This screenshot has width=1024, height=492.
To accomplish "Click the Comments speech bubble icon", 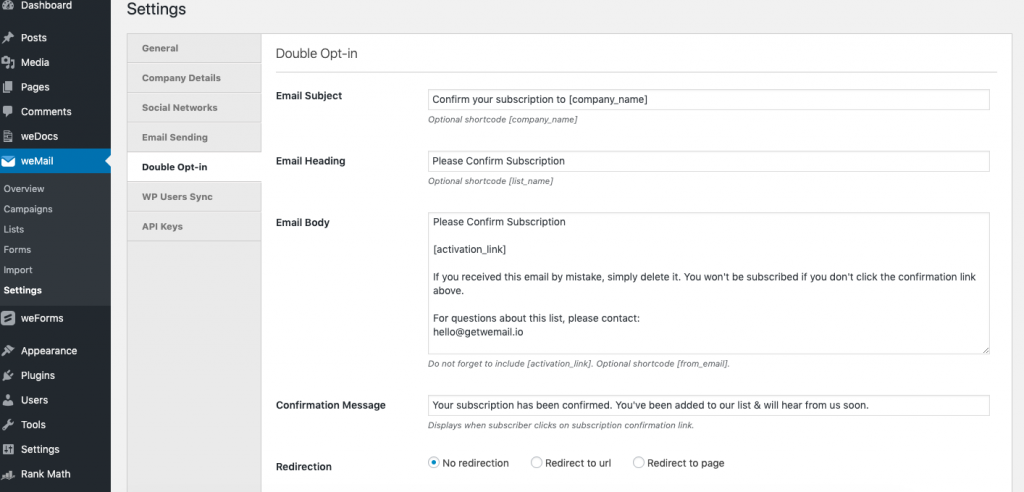I will [8, 112].
